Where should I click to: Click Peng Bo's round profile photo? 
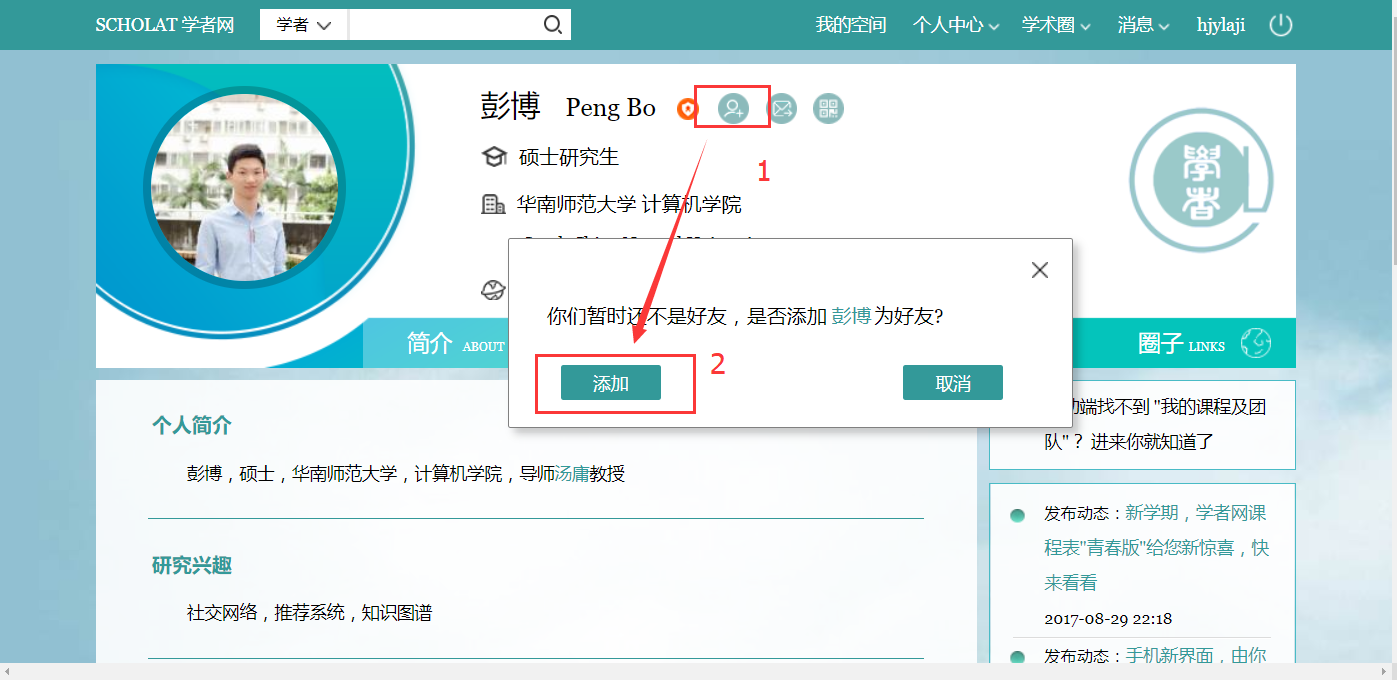coord(244,187)
